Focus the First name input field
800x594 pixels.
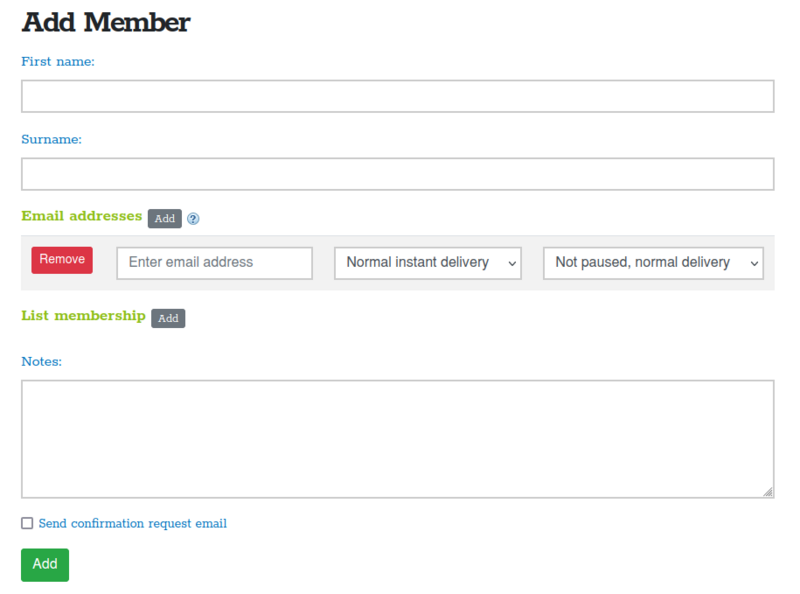coord(397,96)
